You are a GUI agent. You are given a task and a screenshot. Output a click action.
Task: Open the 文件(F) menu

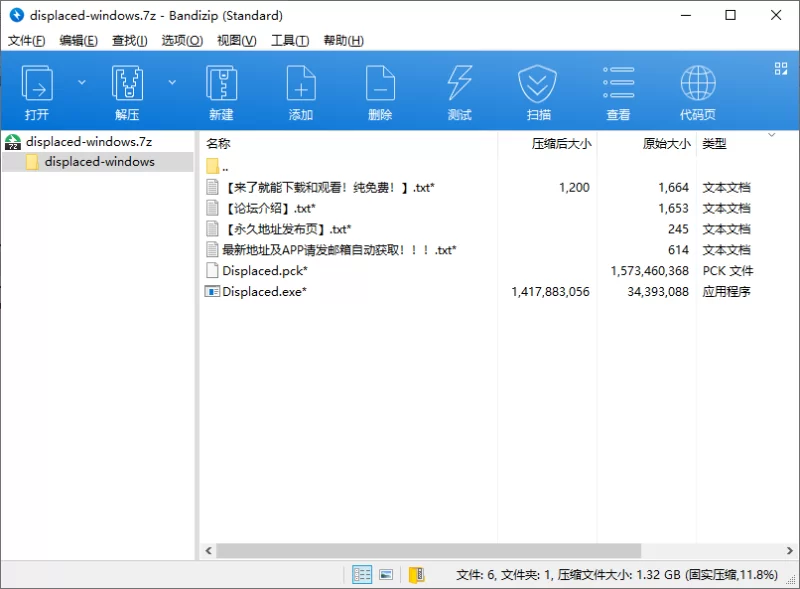26,40
